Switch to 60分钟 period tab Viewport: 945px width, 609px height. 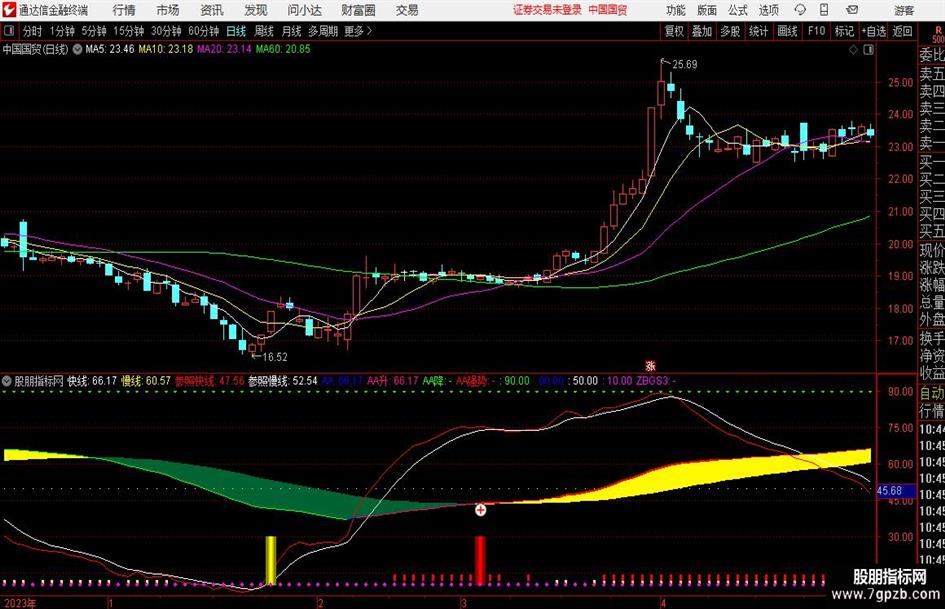pyautogui.click(x=203, y=31)
